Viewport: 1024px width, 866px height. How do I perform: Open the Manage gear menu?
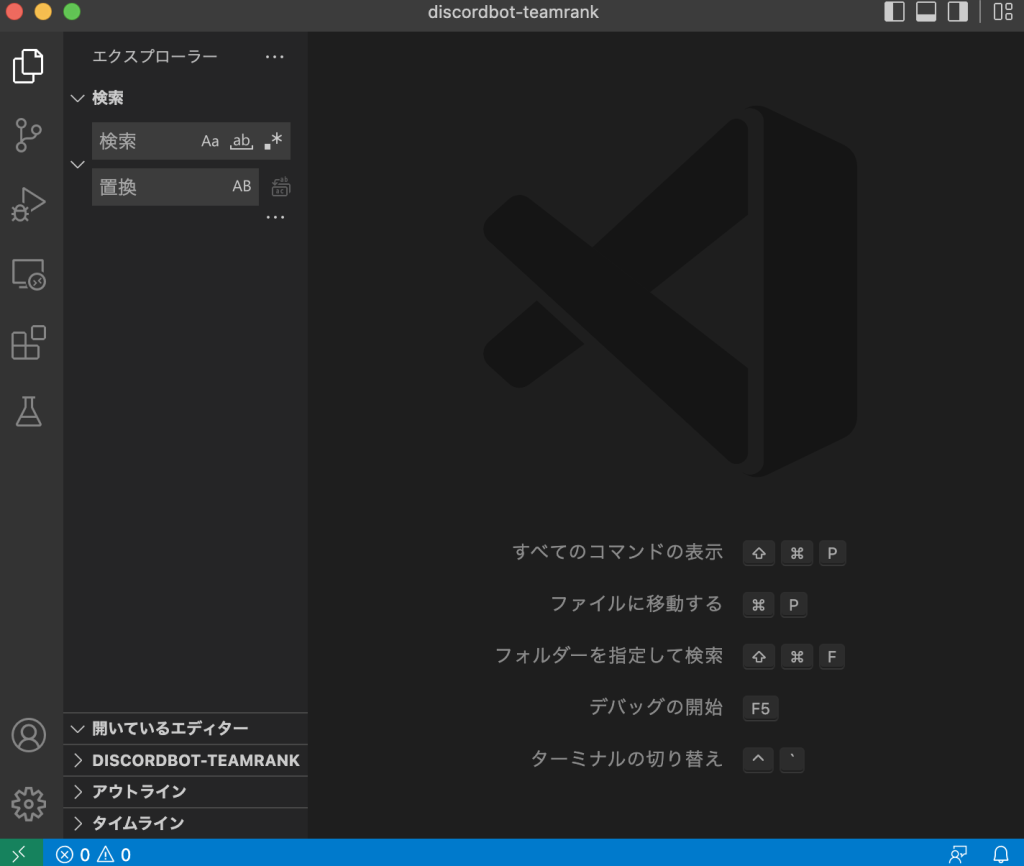coord(28,803)
